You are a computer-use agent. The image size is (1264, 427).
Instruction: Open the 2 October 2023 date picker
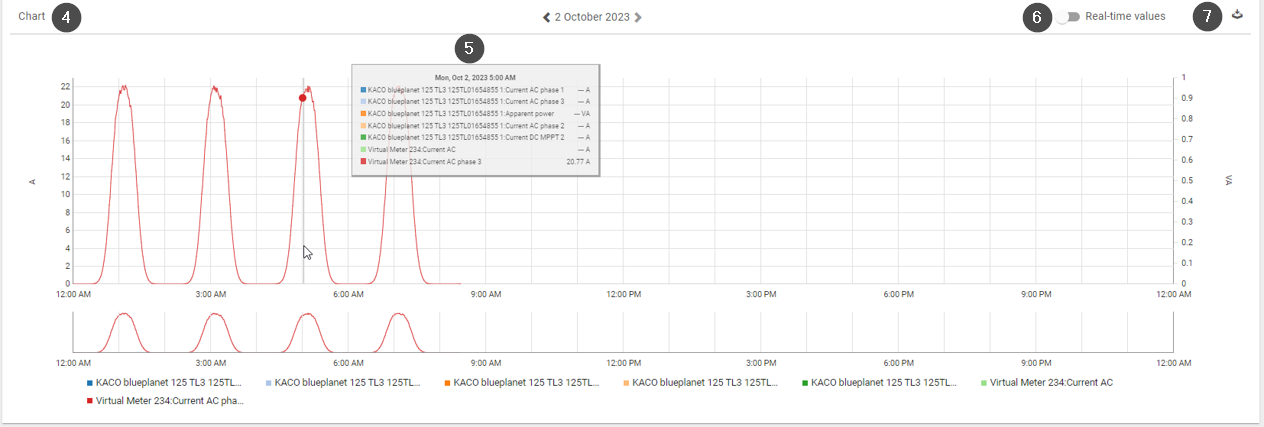tap(592, 17)
